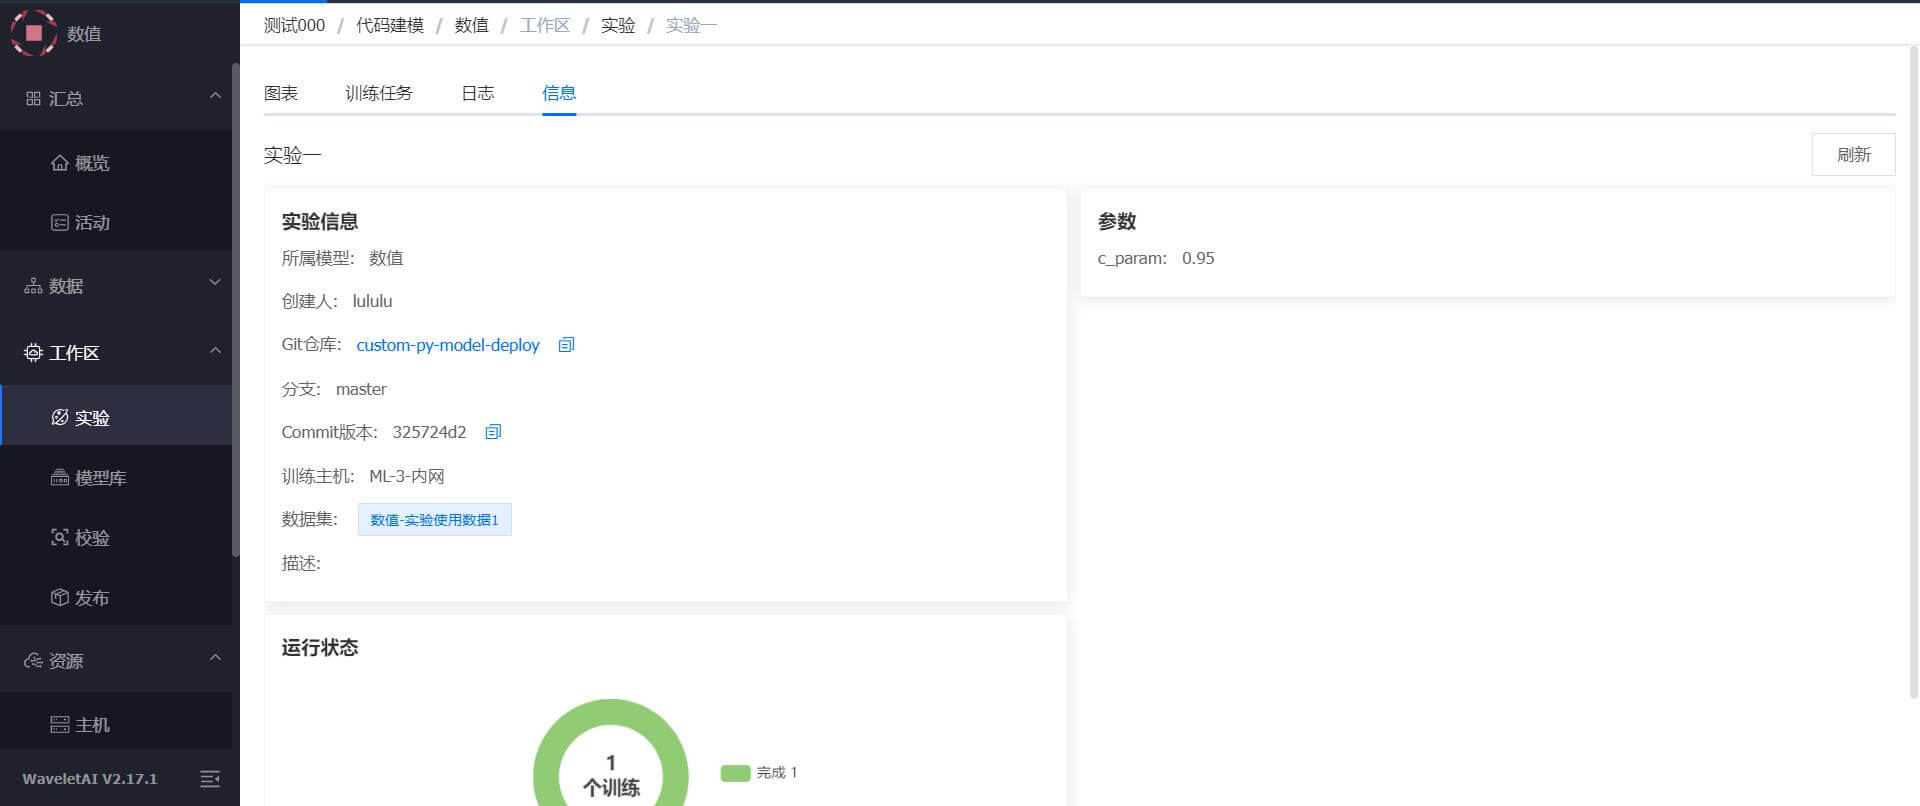The height and width of the screenshot is (806, 1920).
Task: Click the commit hash 325724d2
Action: pos(429,432)
